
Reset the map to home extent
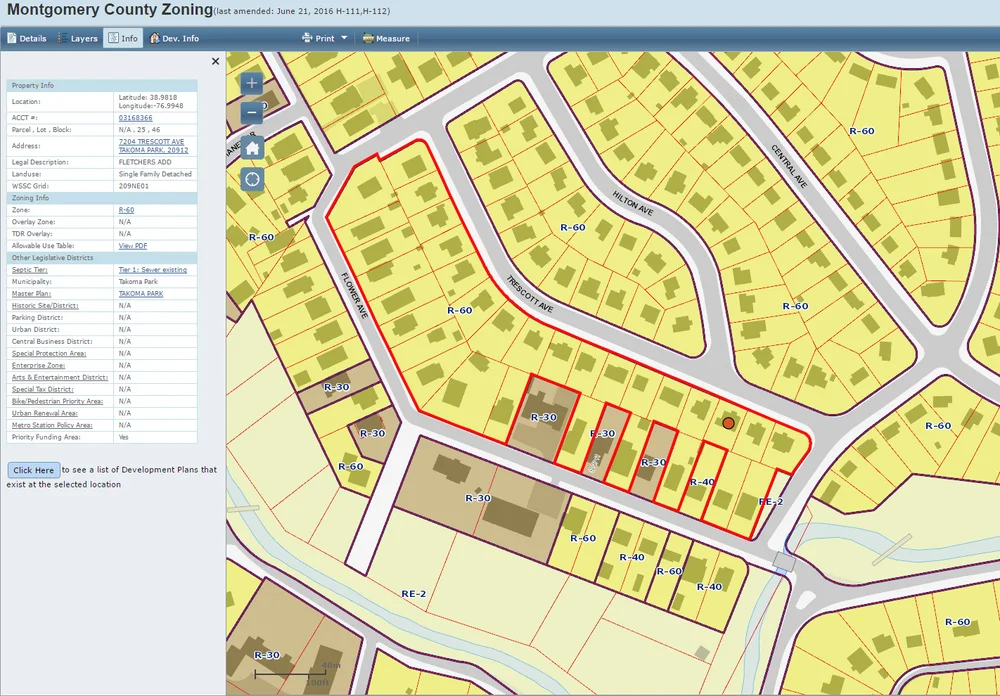click(x=252, y=148)
